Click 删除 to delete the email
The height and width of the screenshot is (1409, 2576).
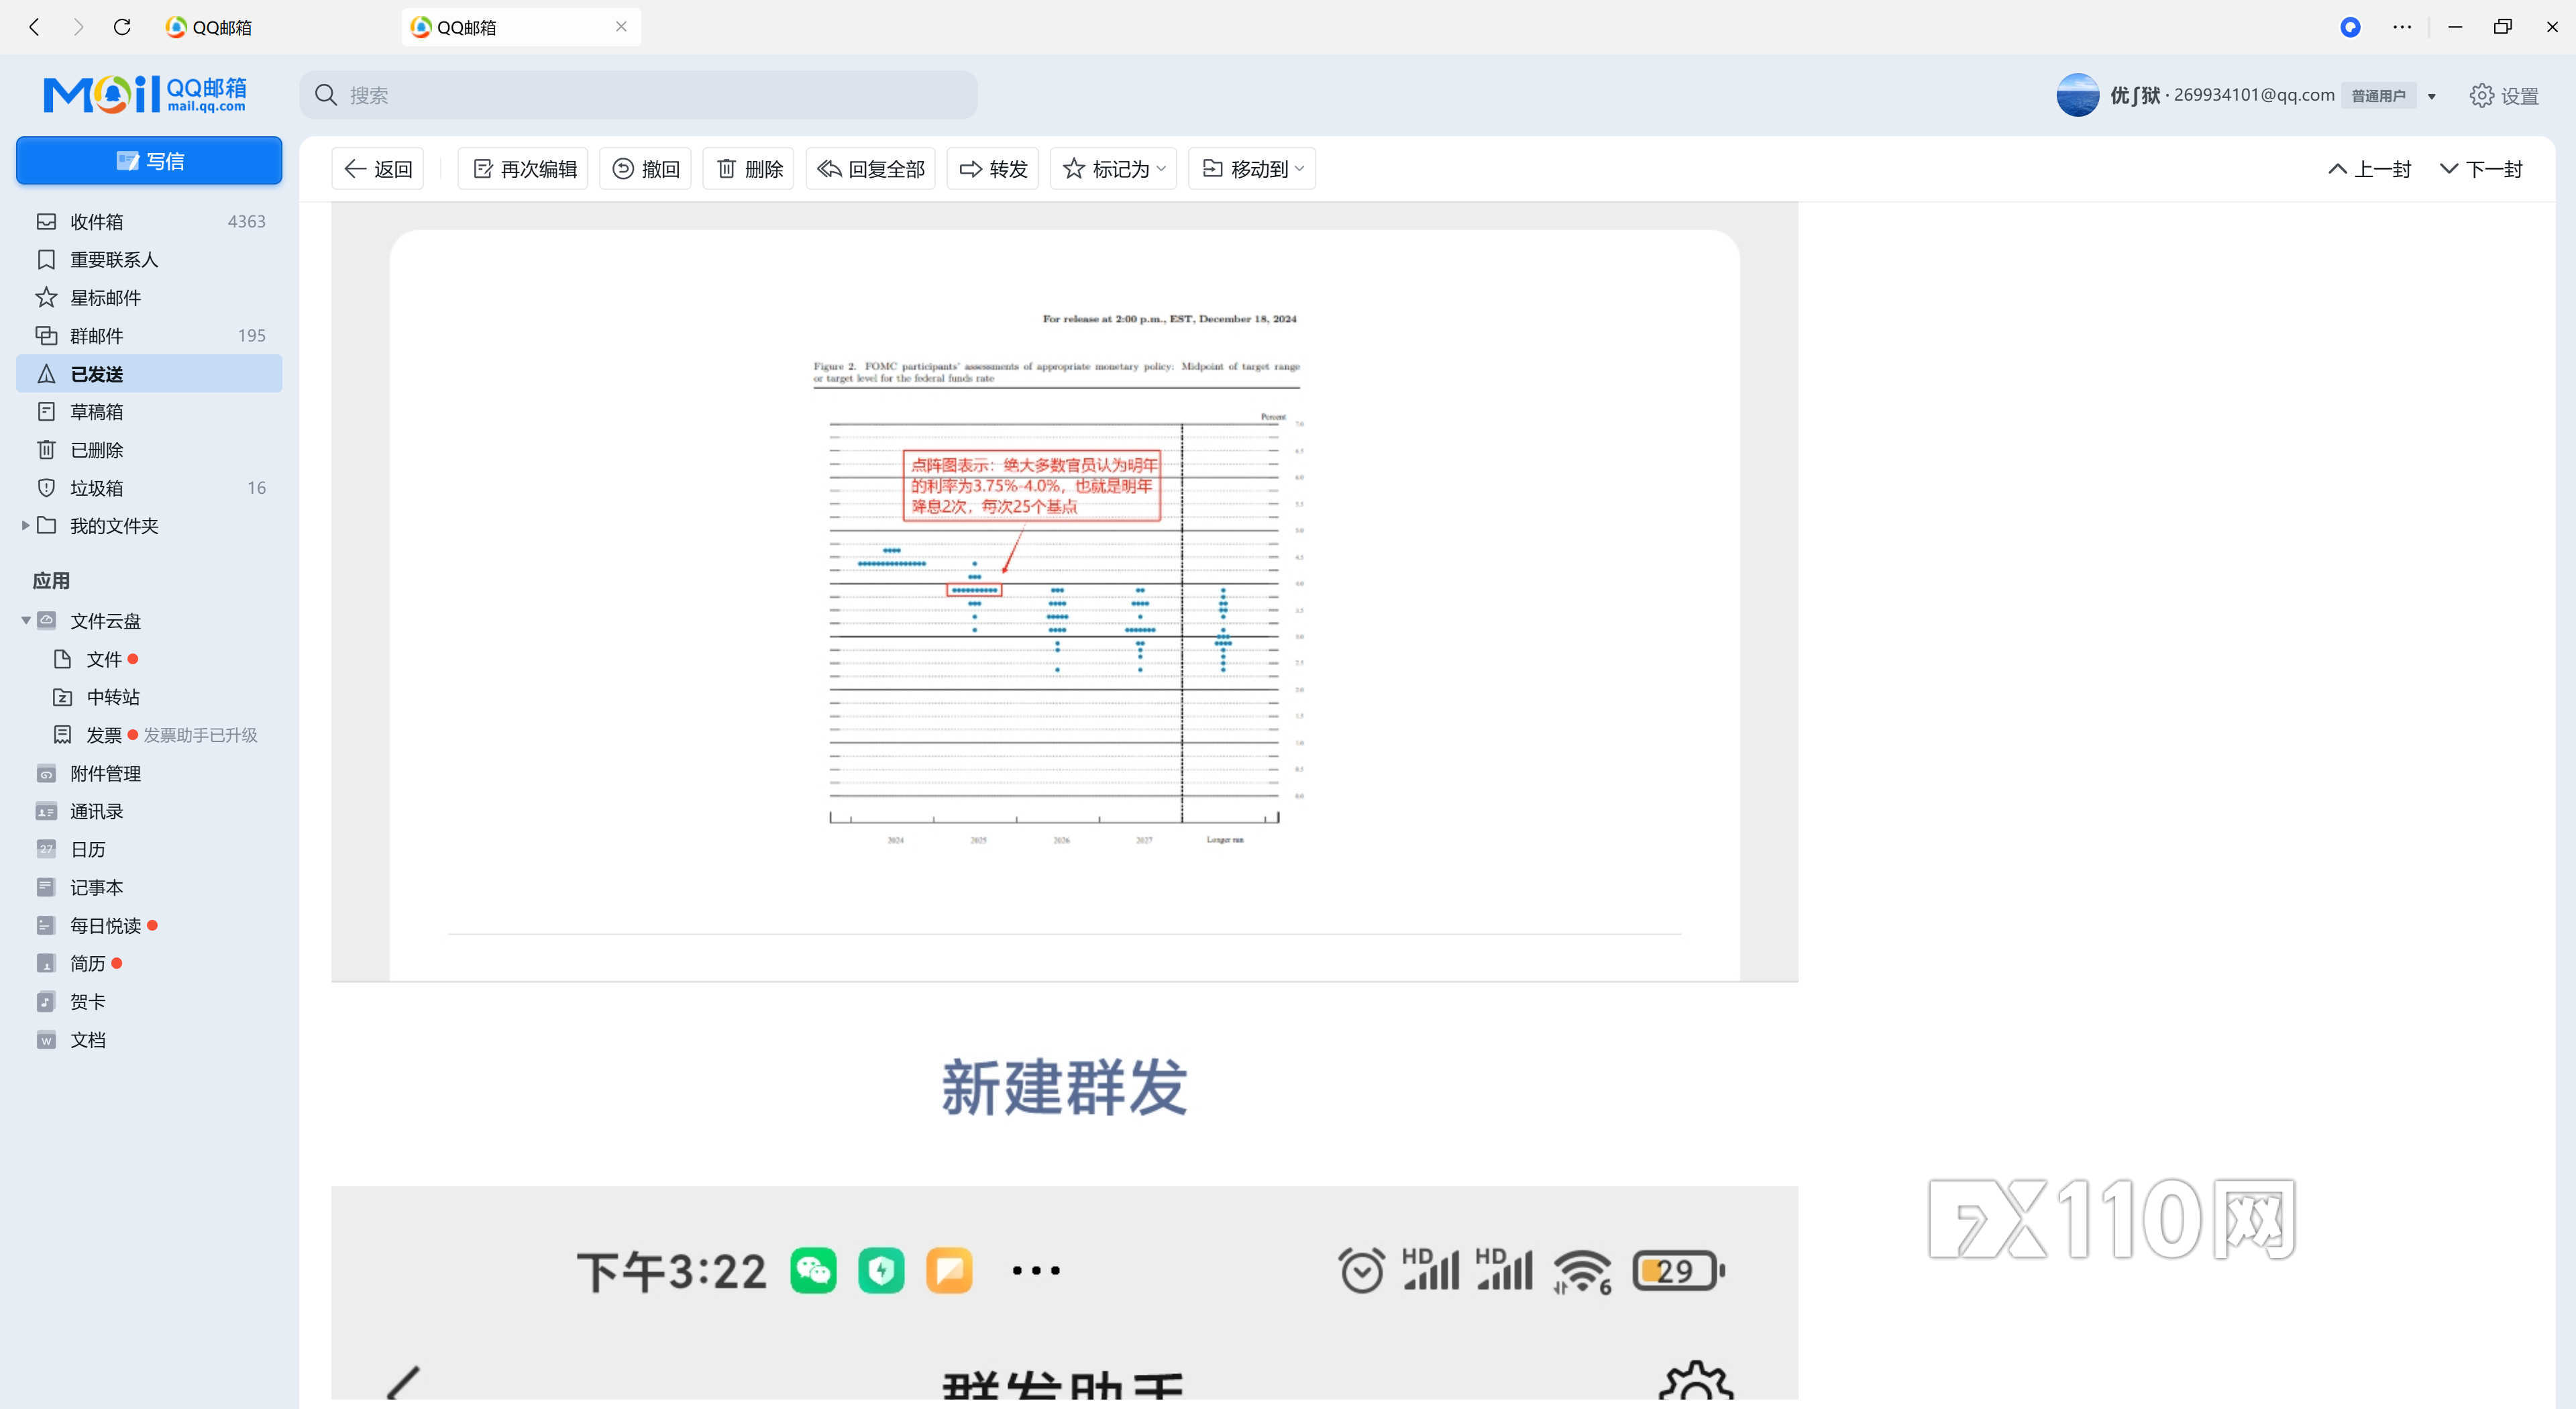tap(749, 169)
